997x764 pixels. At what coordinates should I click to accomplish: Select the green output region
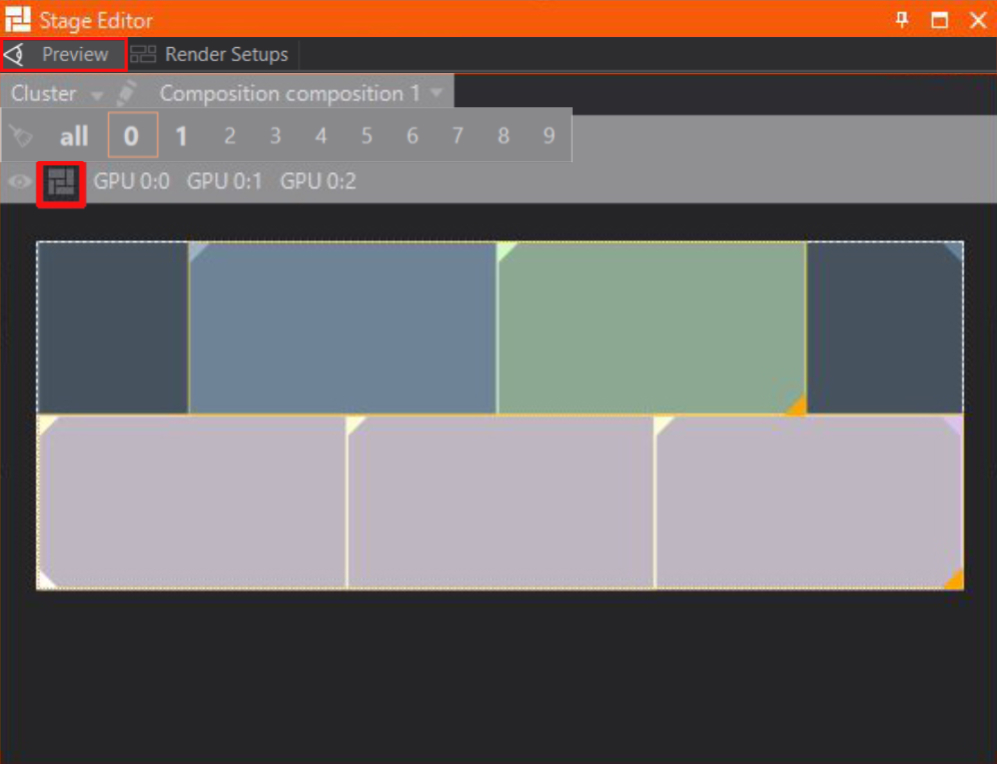(x=650, y=325)
